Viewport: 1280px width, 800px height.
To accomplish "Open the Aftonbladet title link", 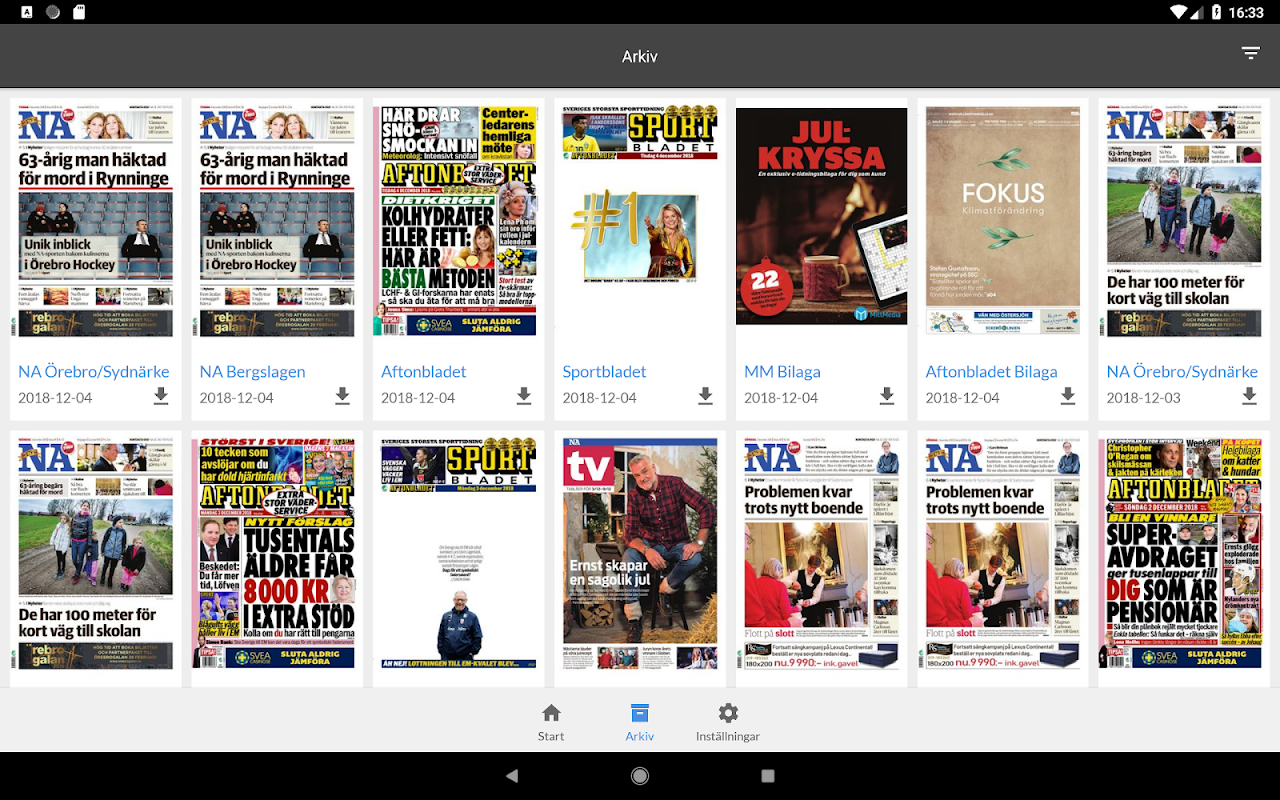I will click(424, 371).
